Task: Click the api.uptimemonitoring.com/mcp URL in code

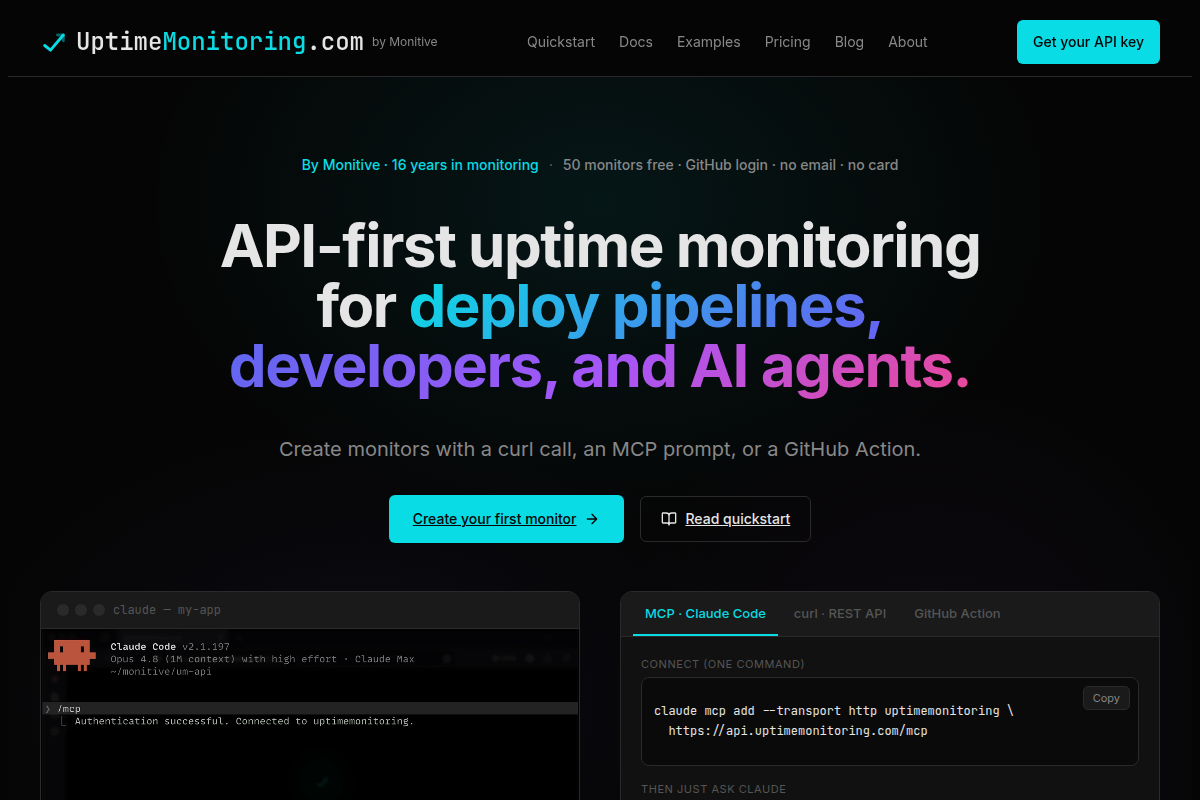Action: point(798,731)
